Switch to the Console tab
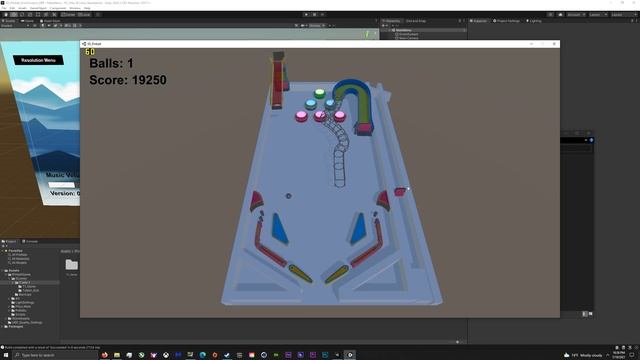 30,241
